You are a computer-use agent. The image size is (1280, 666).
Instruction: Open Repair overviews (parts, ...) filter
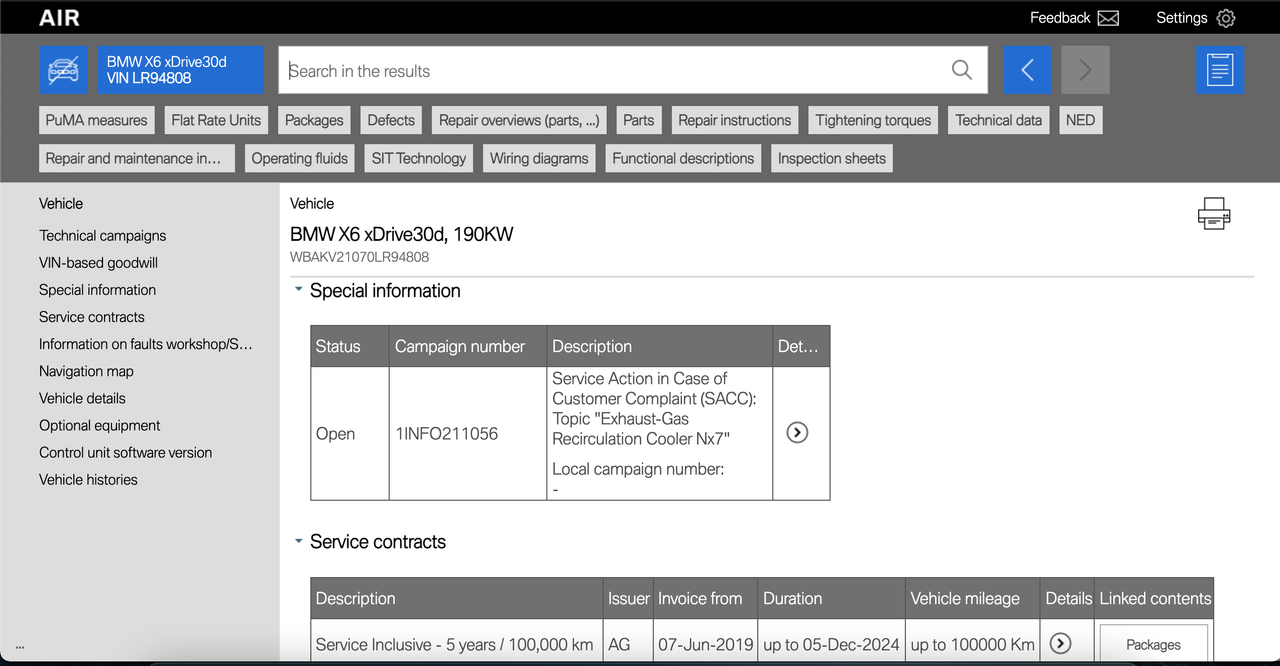tap(519, 120)
